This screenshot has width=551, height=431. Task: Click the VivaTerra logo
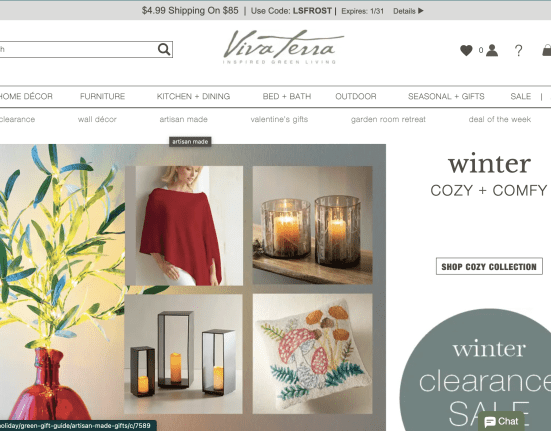click(283, 46)
